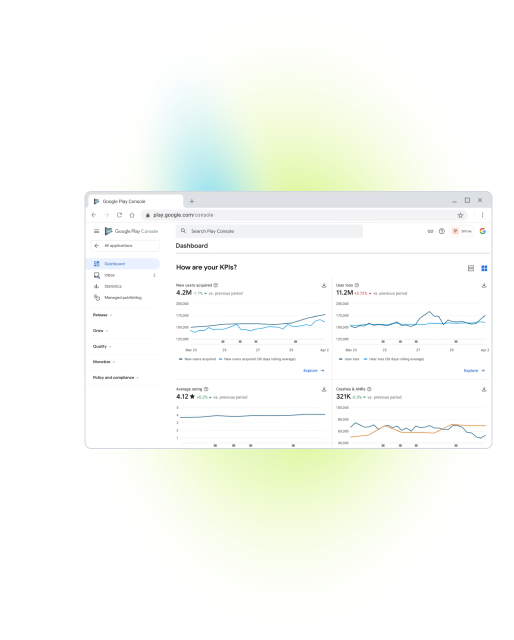514x640 pixels.
Task: Expand the Monetize section
Action: click(x=104, y=362)
